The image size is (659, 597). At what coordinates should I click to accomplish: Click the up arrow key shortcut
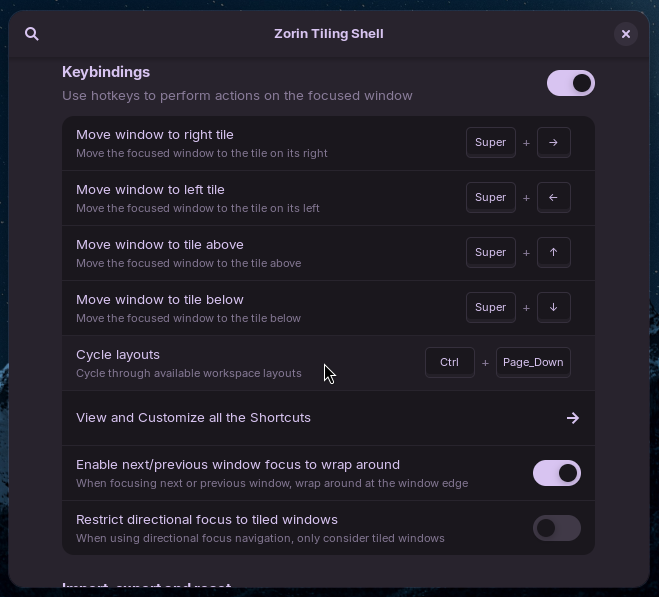553,253
